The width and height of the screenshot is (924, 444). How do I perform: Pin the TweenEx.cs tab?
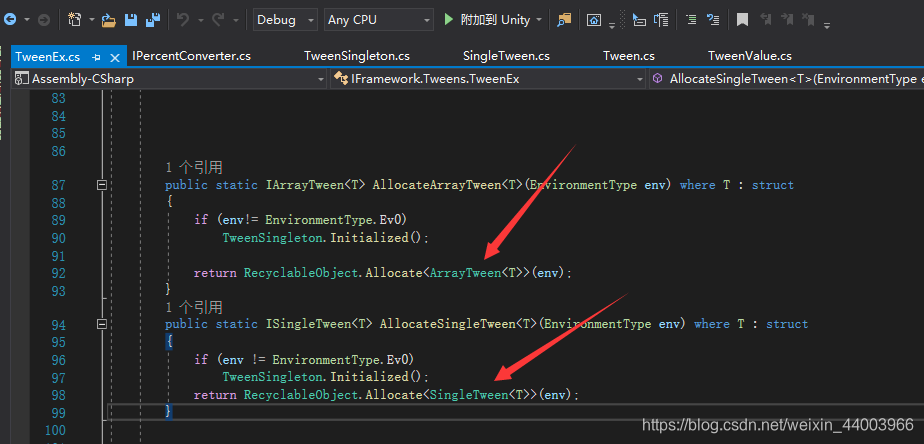click(x=97, y=57)
